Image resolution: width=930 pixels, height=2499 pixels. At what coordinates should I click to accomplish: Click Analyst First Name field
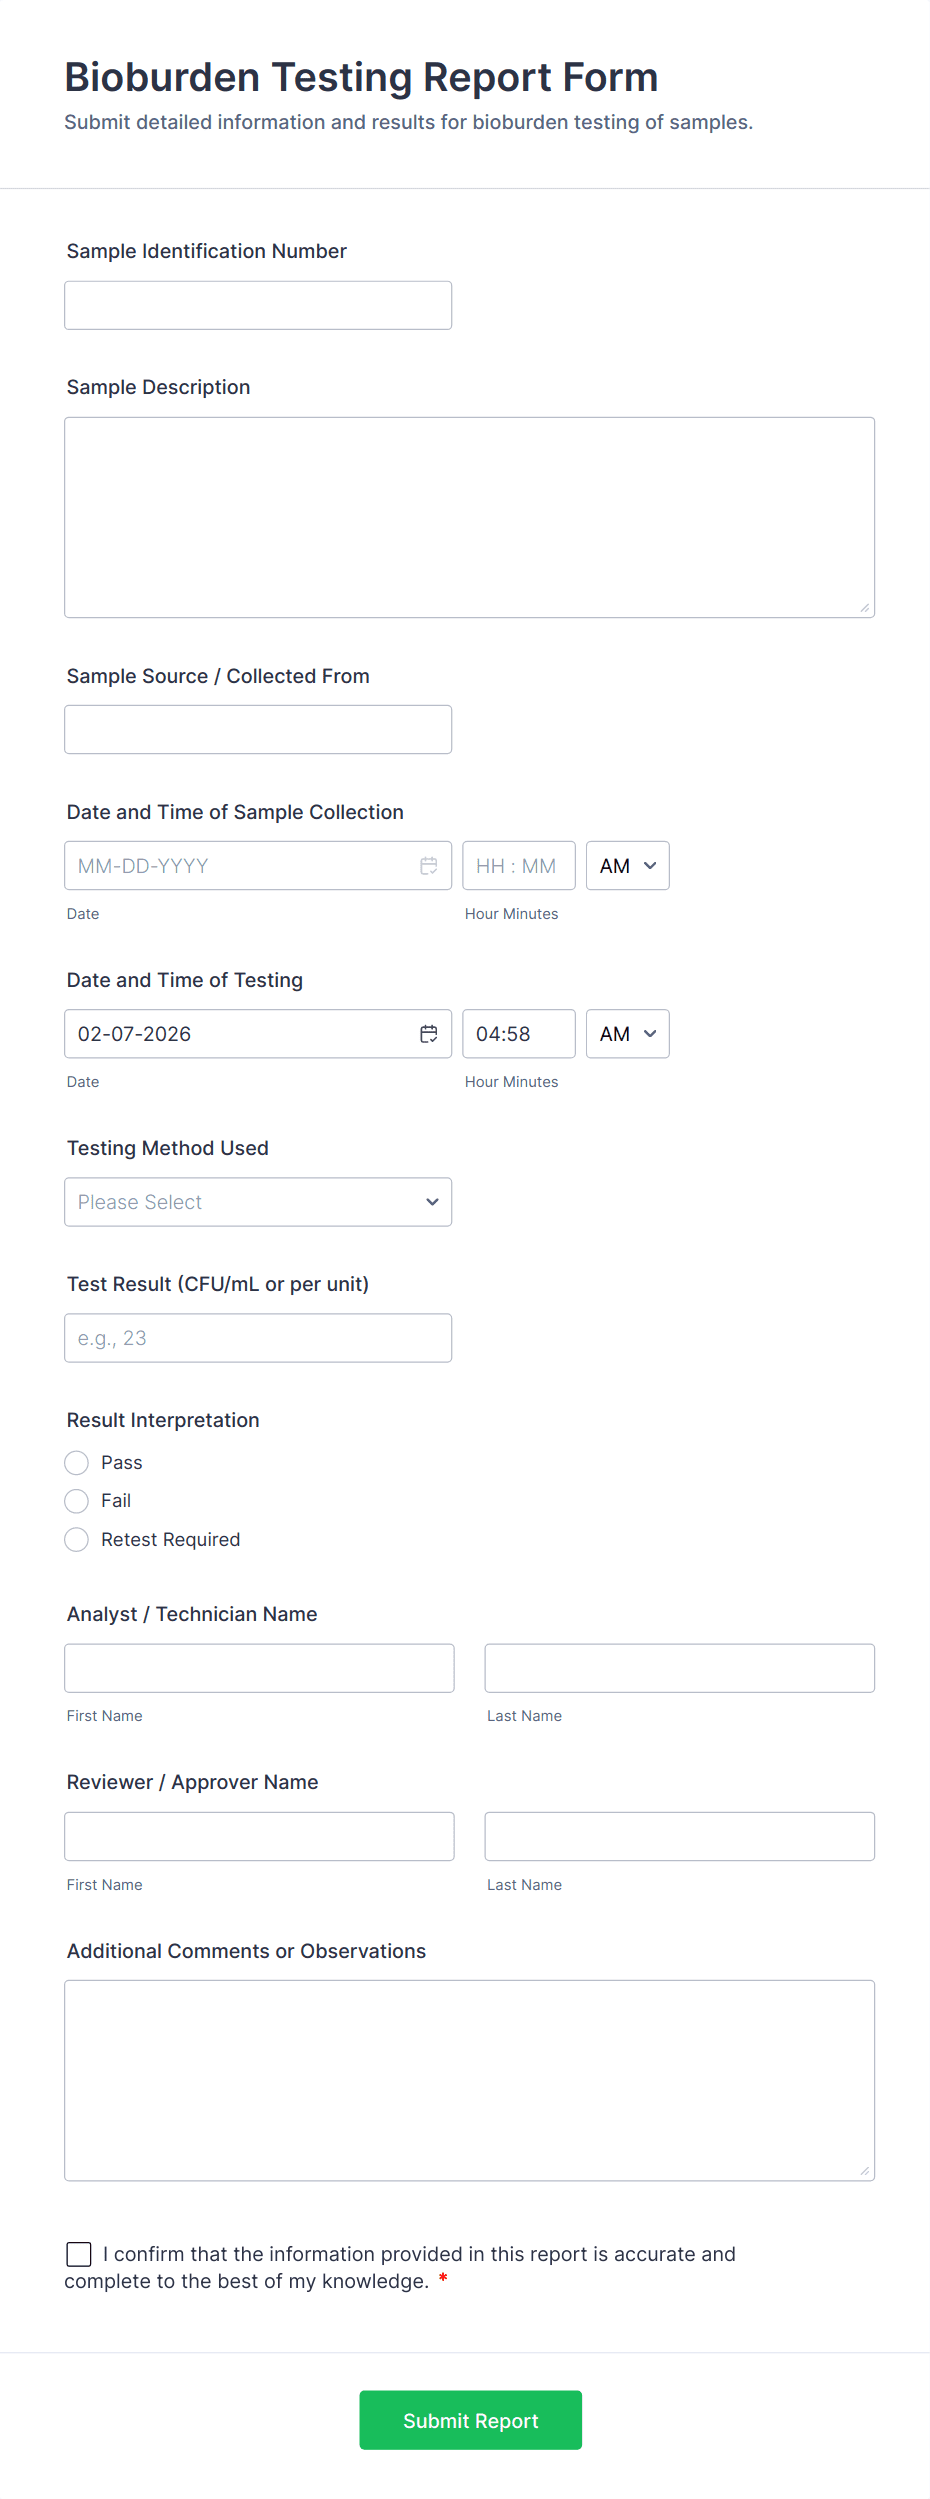pyautogui.click(x=259, y=1668)
